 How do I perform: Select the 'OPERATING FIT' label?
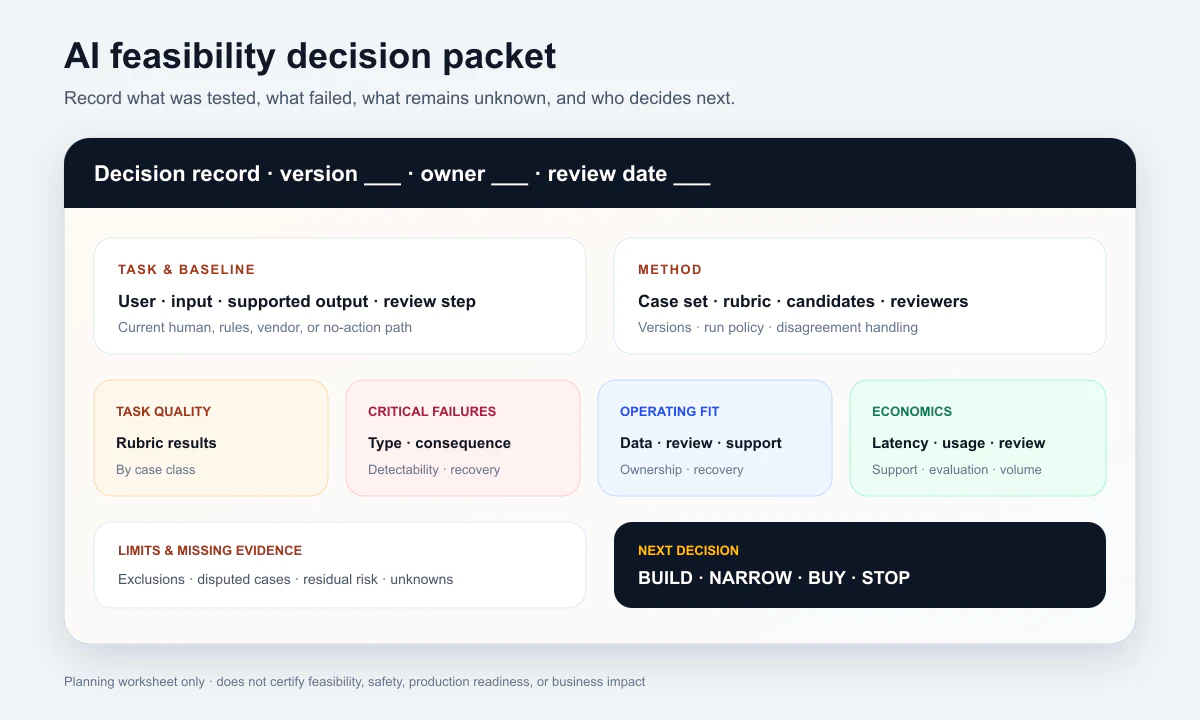click(x=669, y=411)
